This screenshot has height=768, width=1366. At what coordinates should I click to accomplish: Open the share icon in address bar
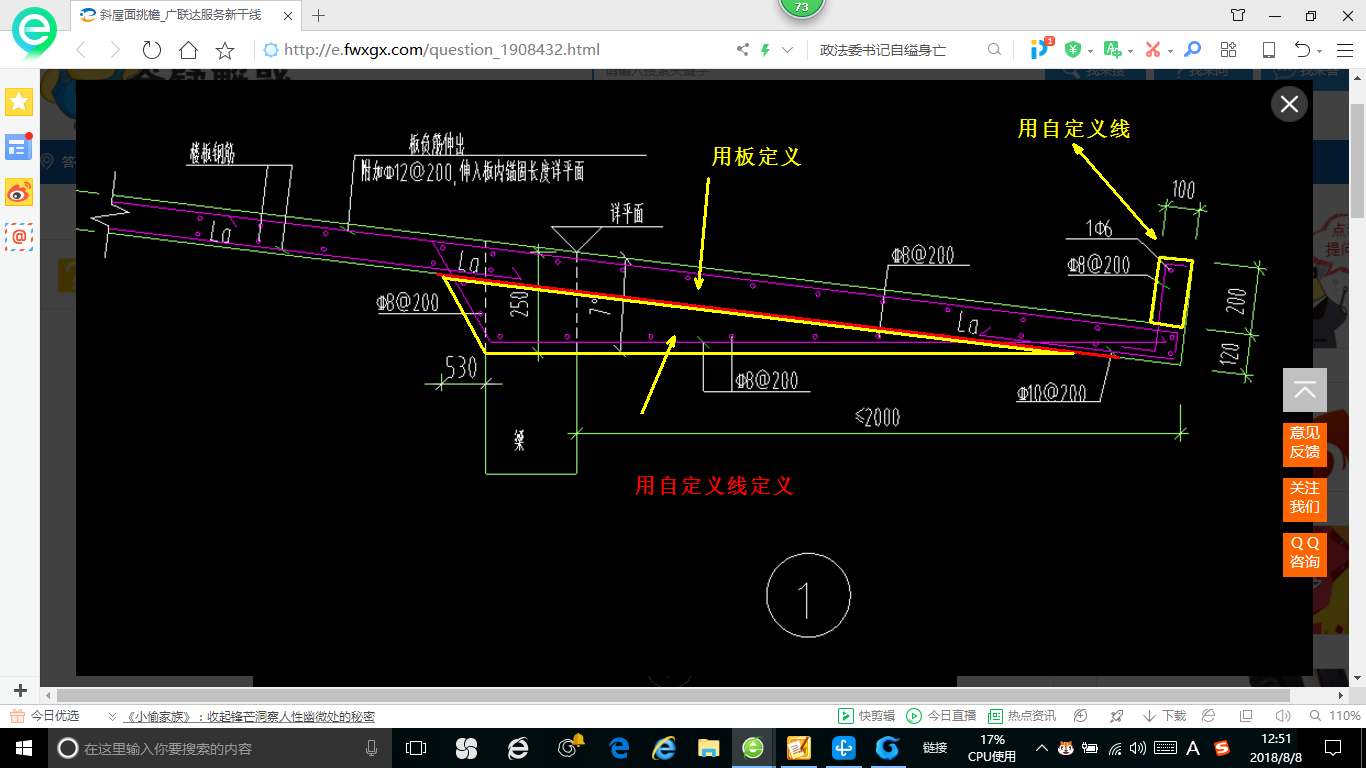click(x=743, y=50)
